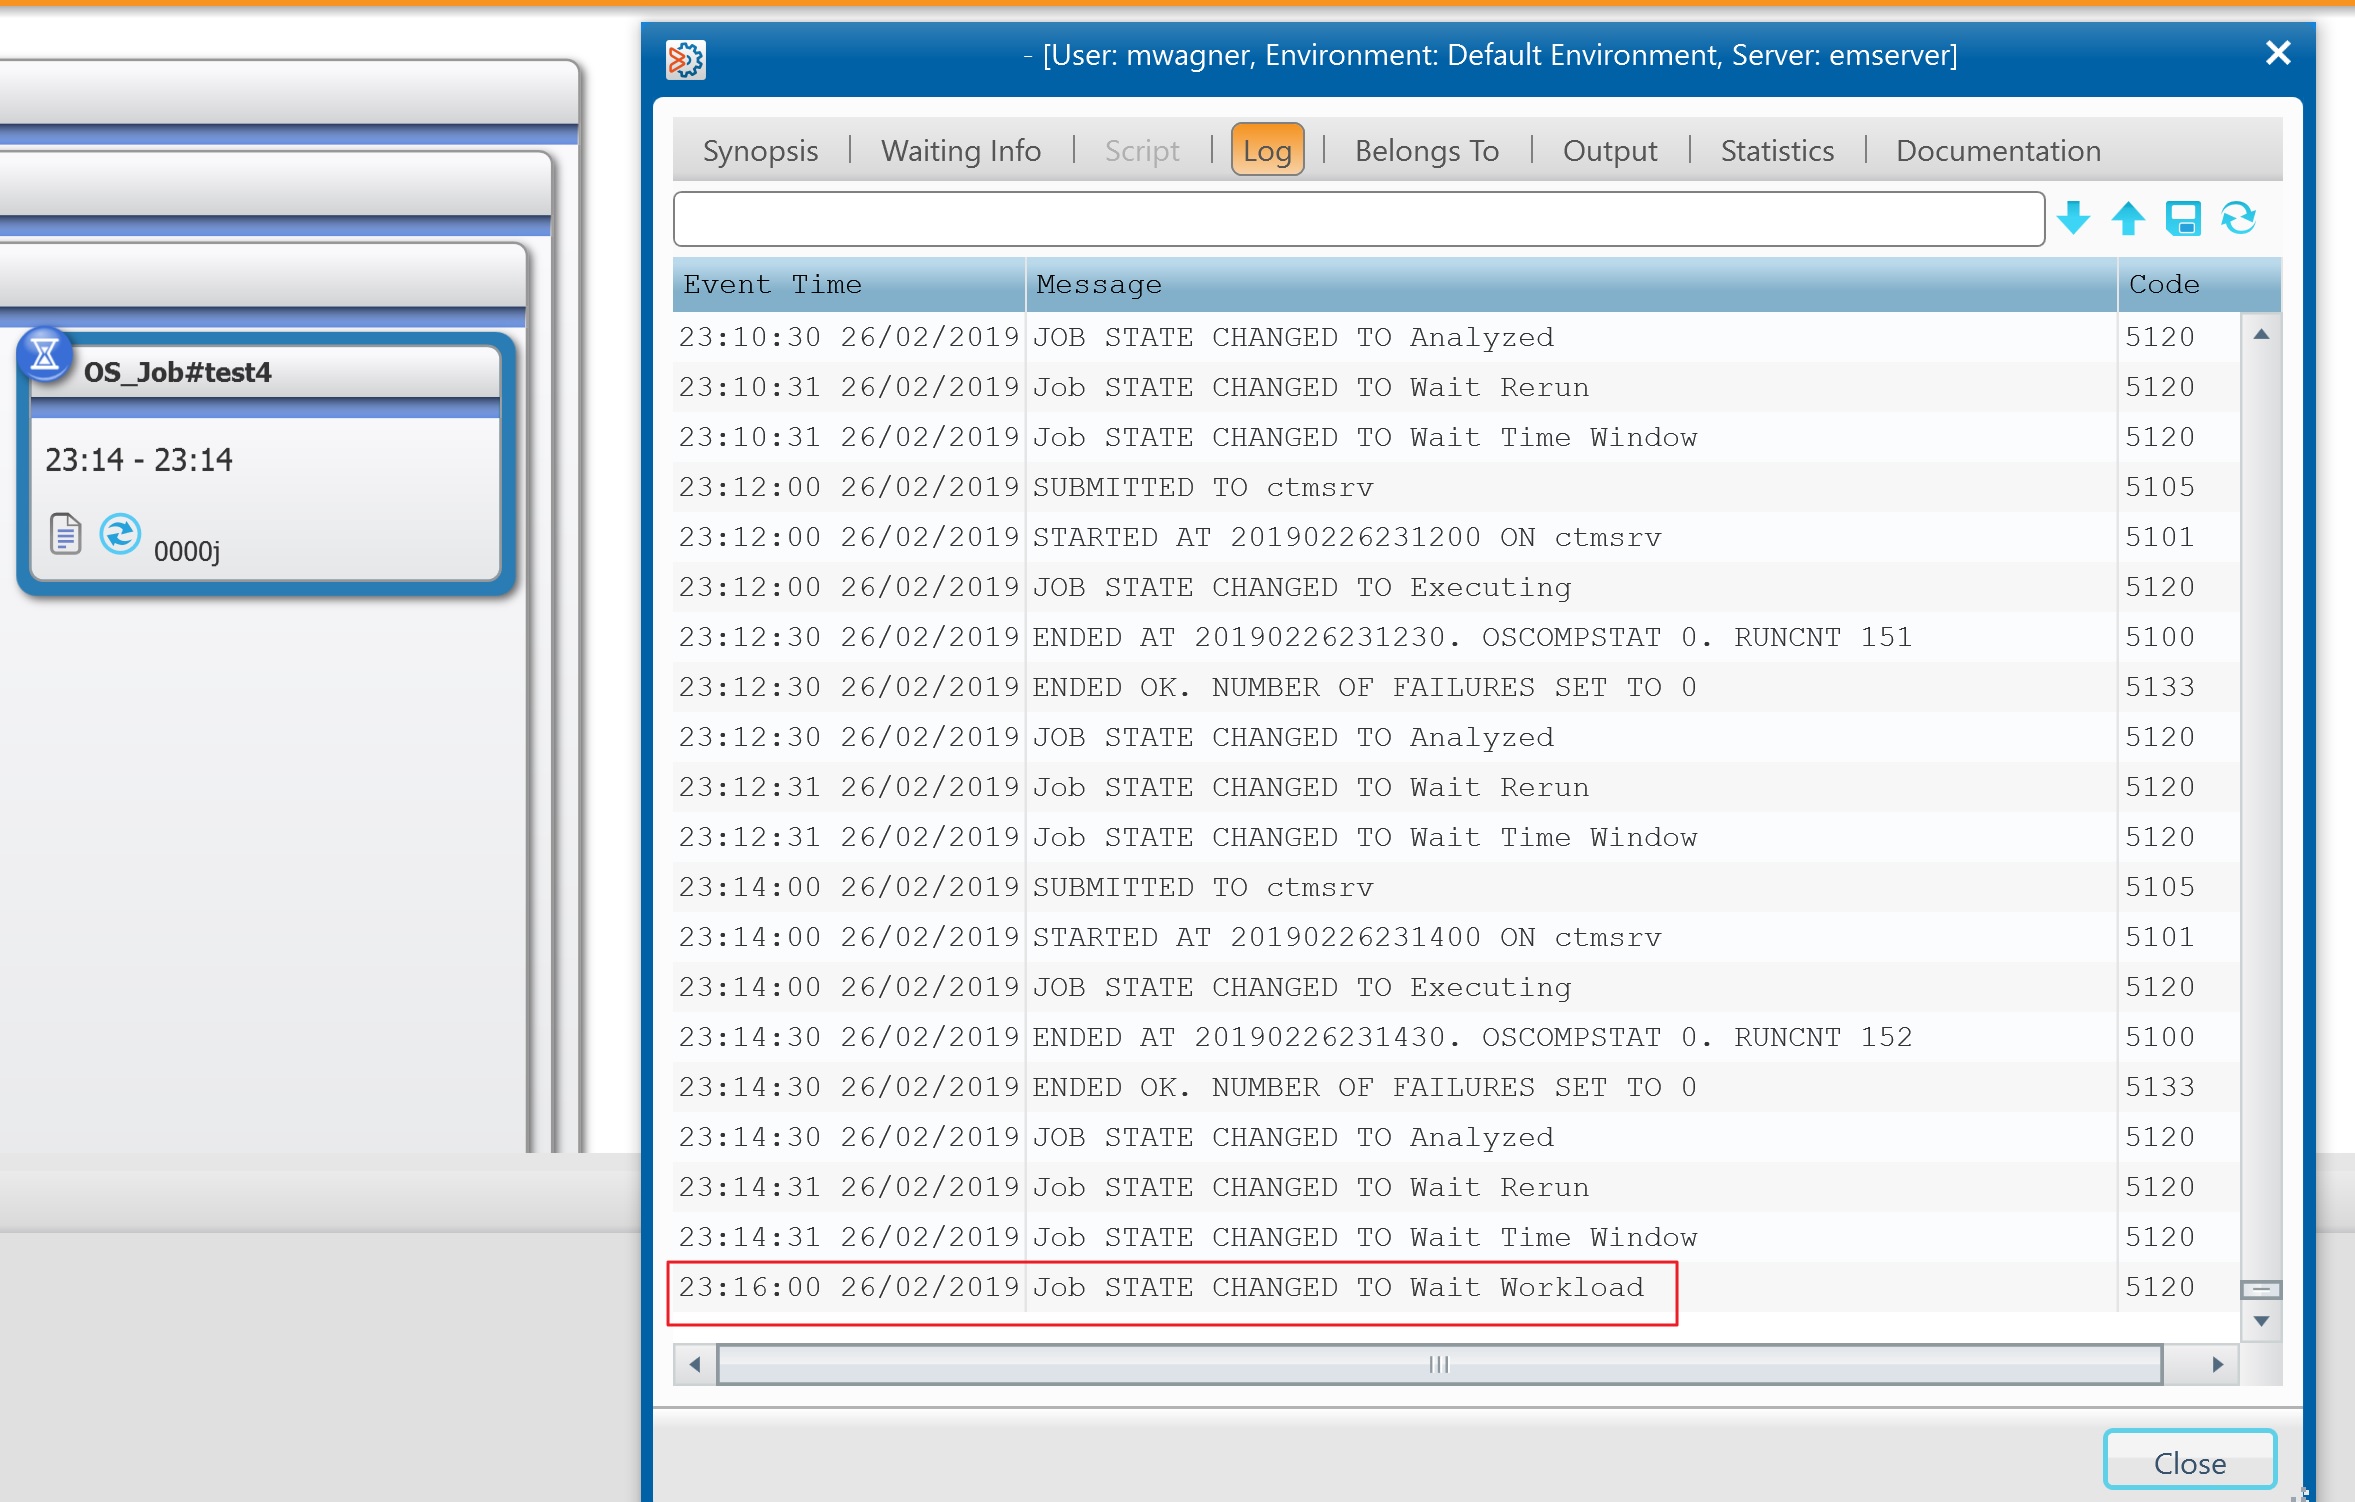The width and height of the screenshot is (2355, 1502).
Task: Click code 5120 in the Wait Workload row
Action: coord(2160,1287)
